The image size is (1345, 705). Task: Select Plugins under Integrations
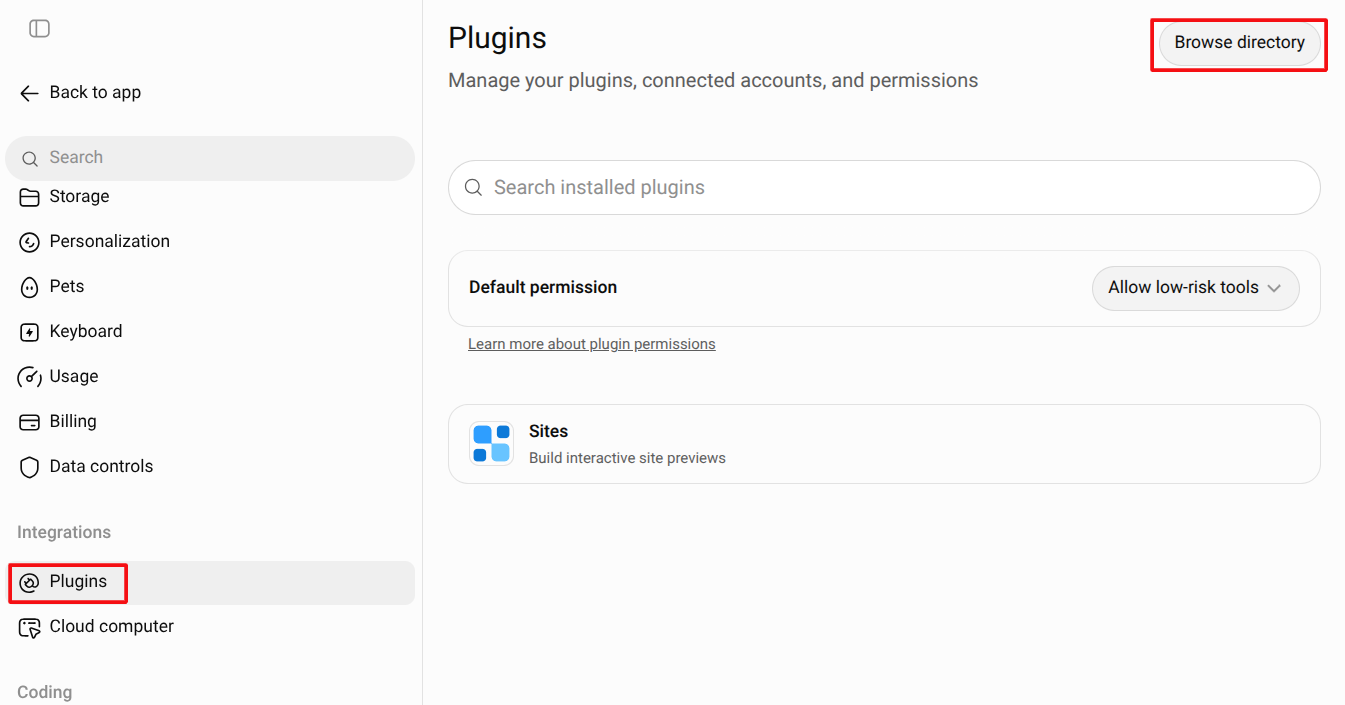click(210, 583)
